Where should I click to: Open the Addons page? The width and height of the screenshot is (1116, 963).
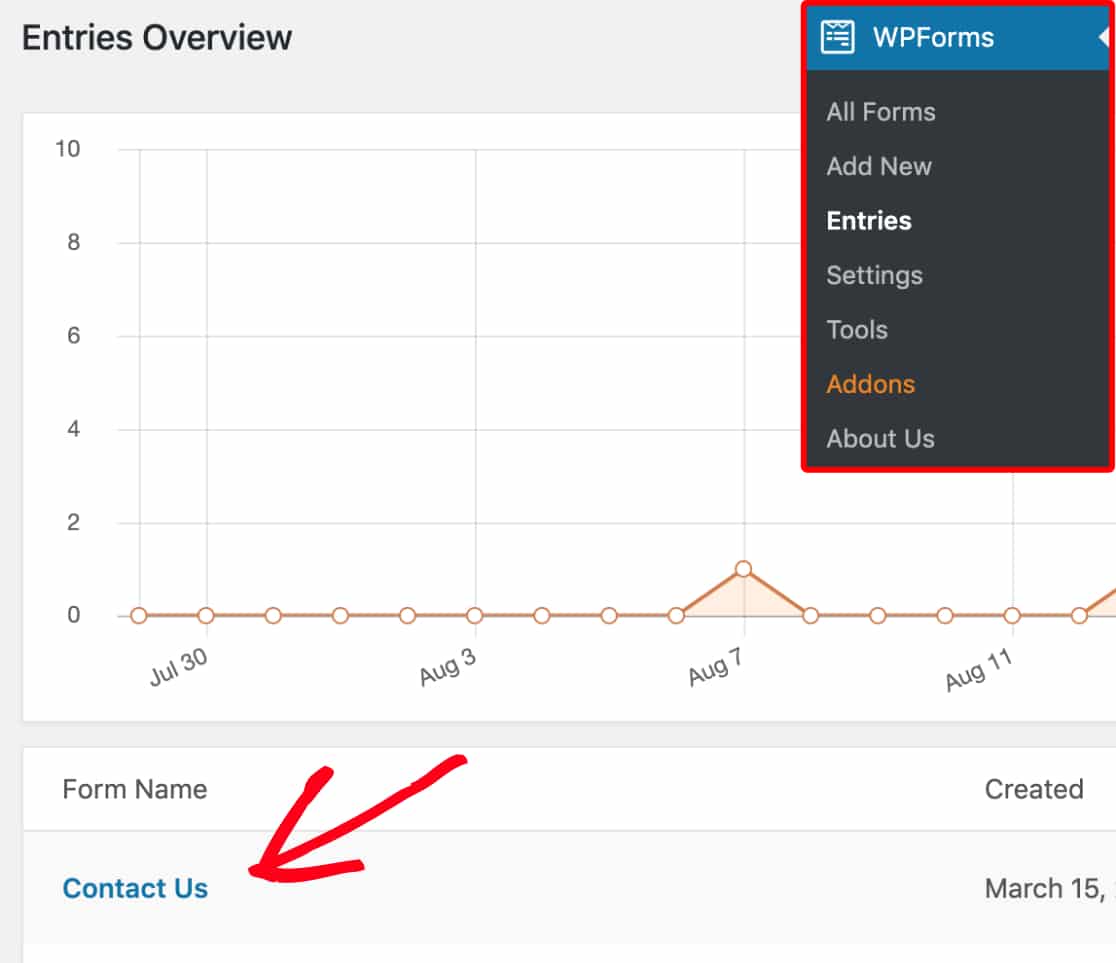[870, 384]
